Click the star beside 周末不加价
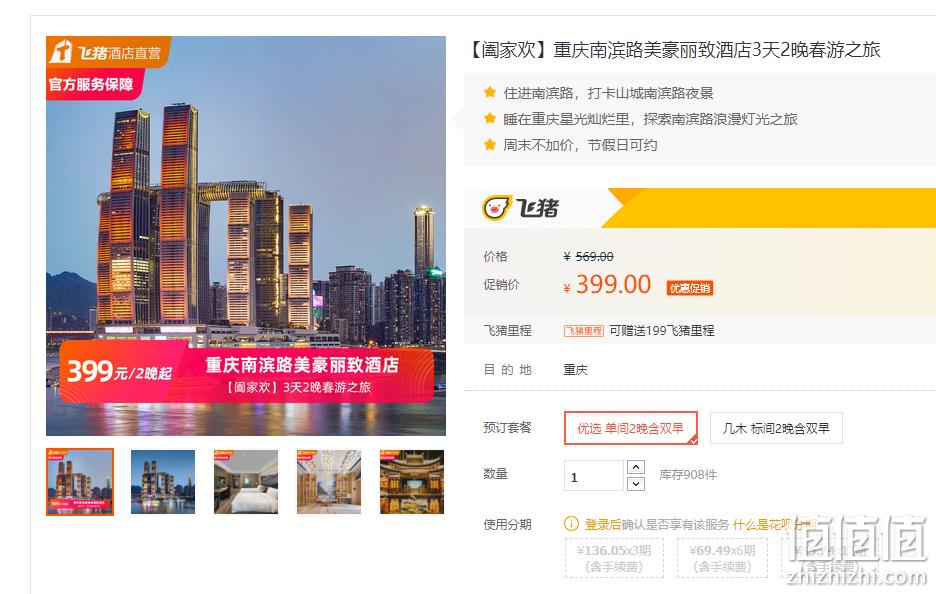 click(490, 144)
